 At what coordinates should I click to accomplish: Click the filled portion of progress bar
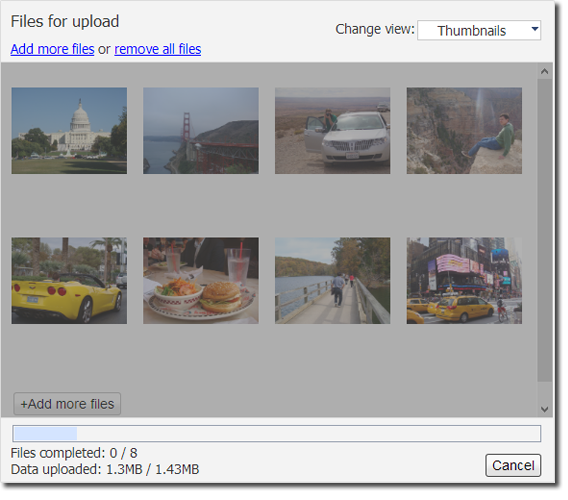coord(45,433)
